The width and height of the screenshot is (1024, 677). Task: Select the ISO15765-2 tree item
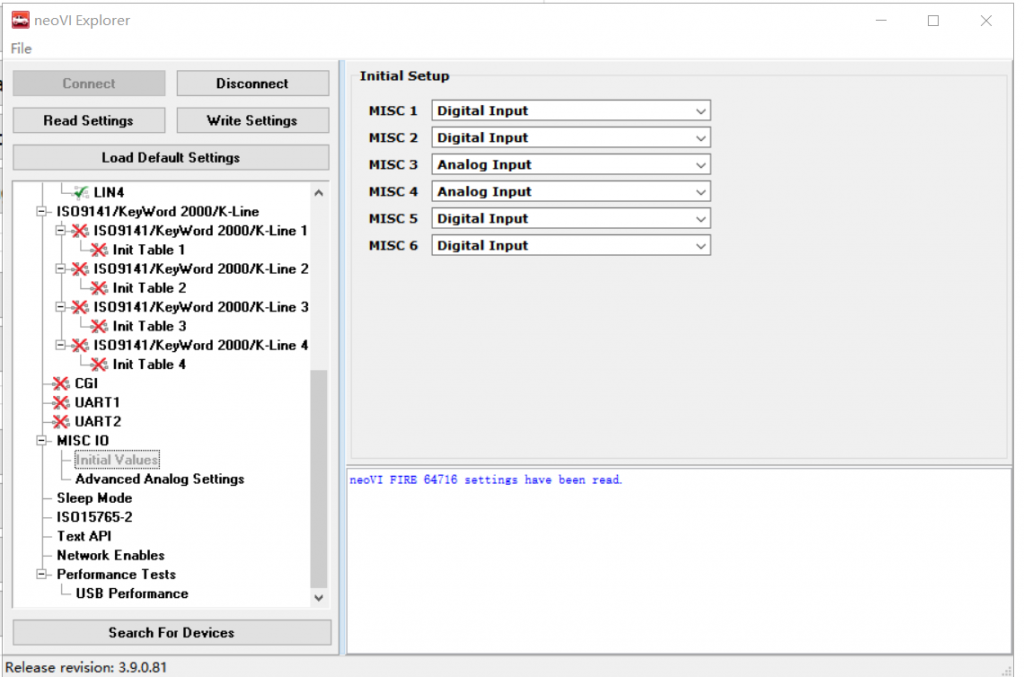(x=94, y=517)
